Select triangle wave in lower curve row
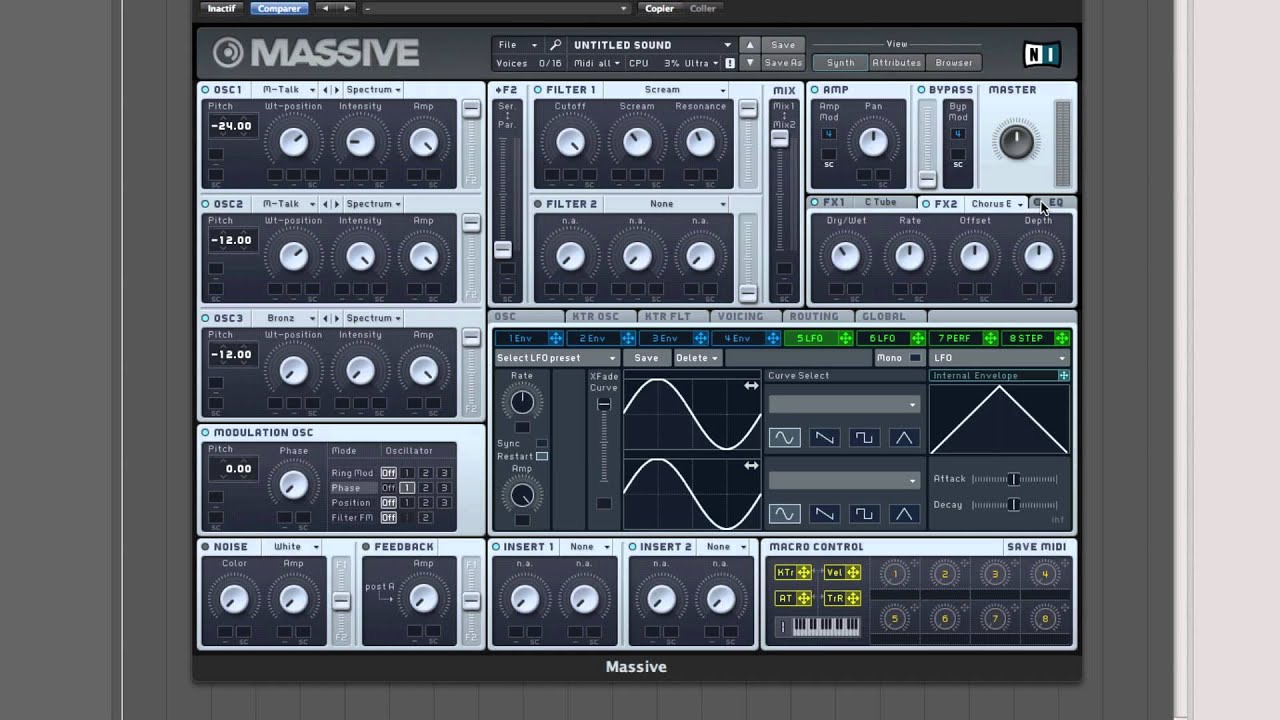The width and height of the screenshot is (1280, 720). [904, 514]
